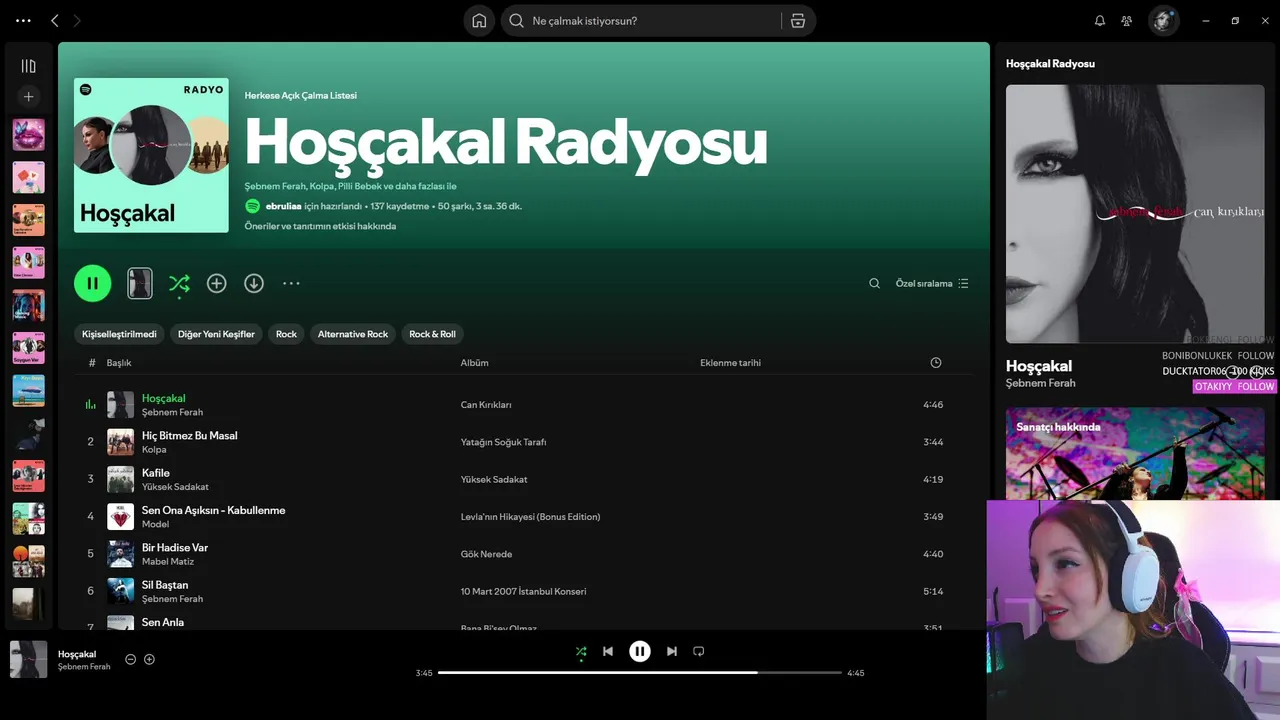Open 'Öneriler ve tanıtımın etkisi hakkında' link

tap(320, 226)
